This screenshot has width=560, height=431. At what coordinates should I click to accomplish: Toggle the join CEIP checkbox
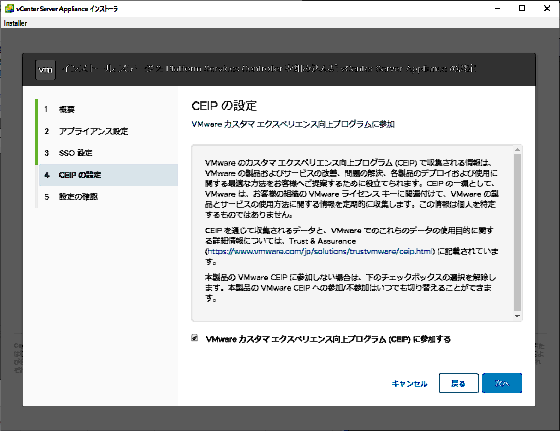195,338
